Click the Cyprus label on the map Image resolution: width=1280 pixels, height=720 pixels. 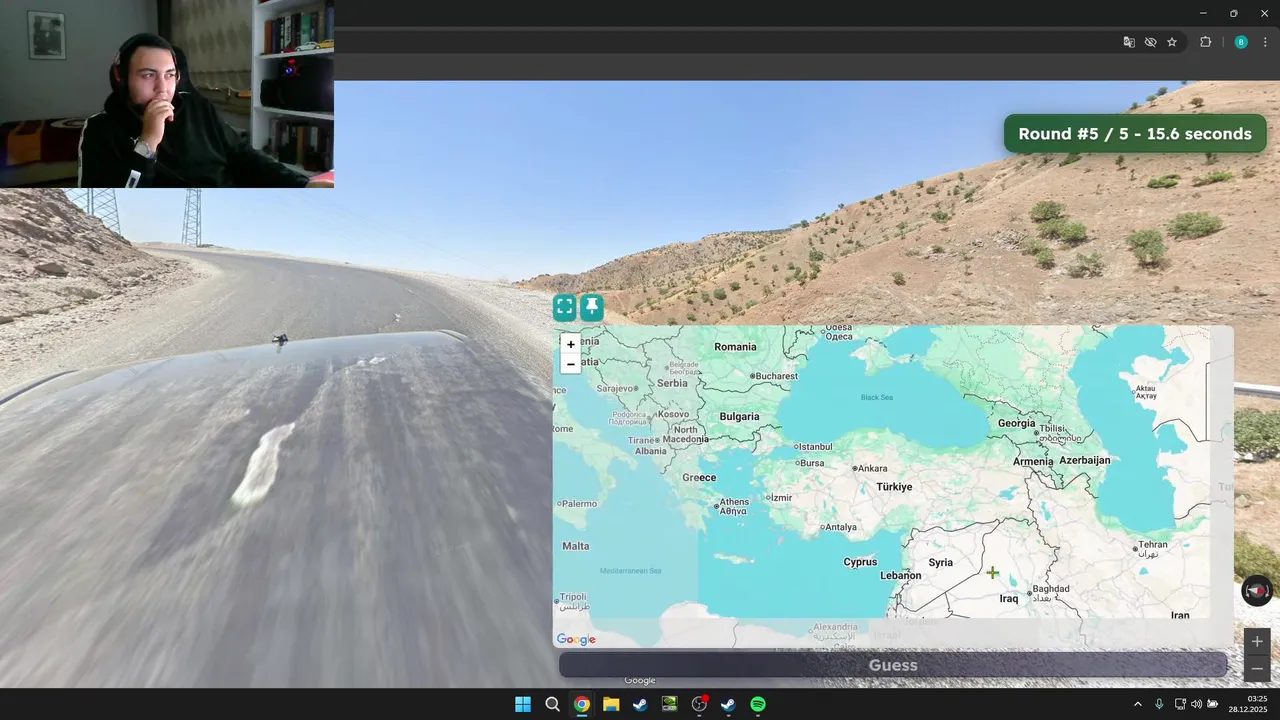860,562
